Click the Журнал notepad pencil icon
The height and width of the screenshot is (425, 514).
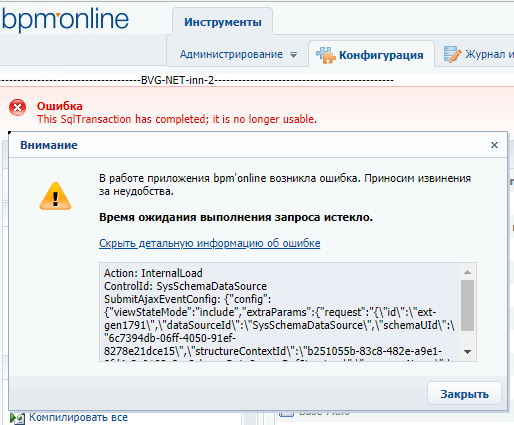point(452,54)
